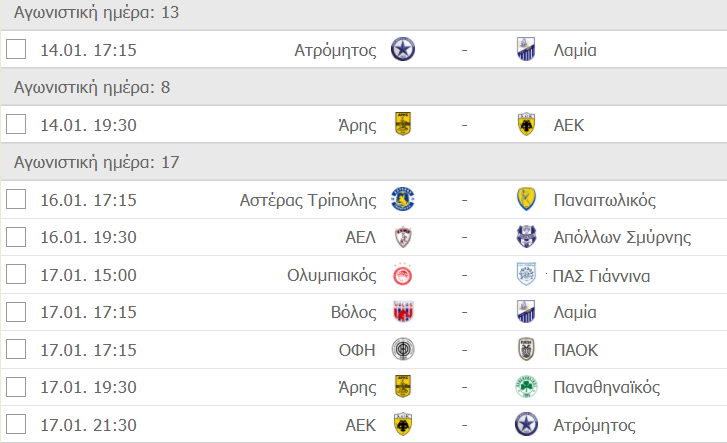Tick the checkbox for Ατρόμητος vs Λαμία
Image resolution: width=727 pixels, height=443 pixels.
[16, 49]
